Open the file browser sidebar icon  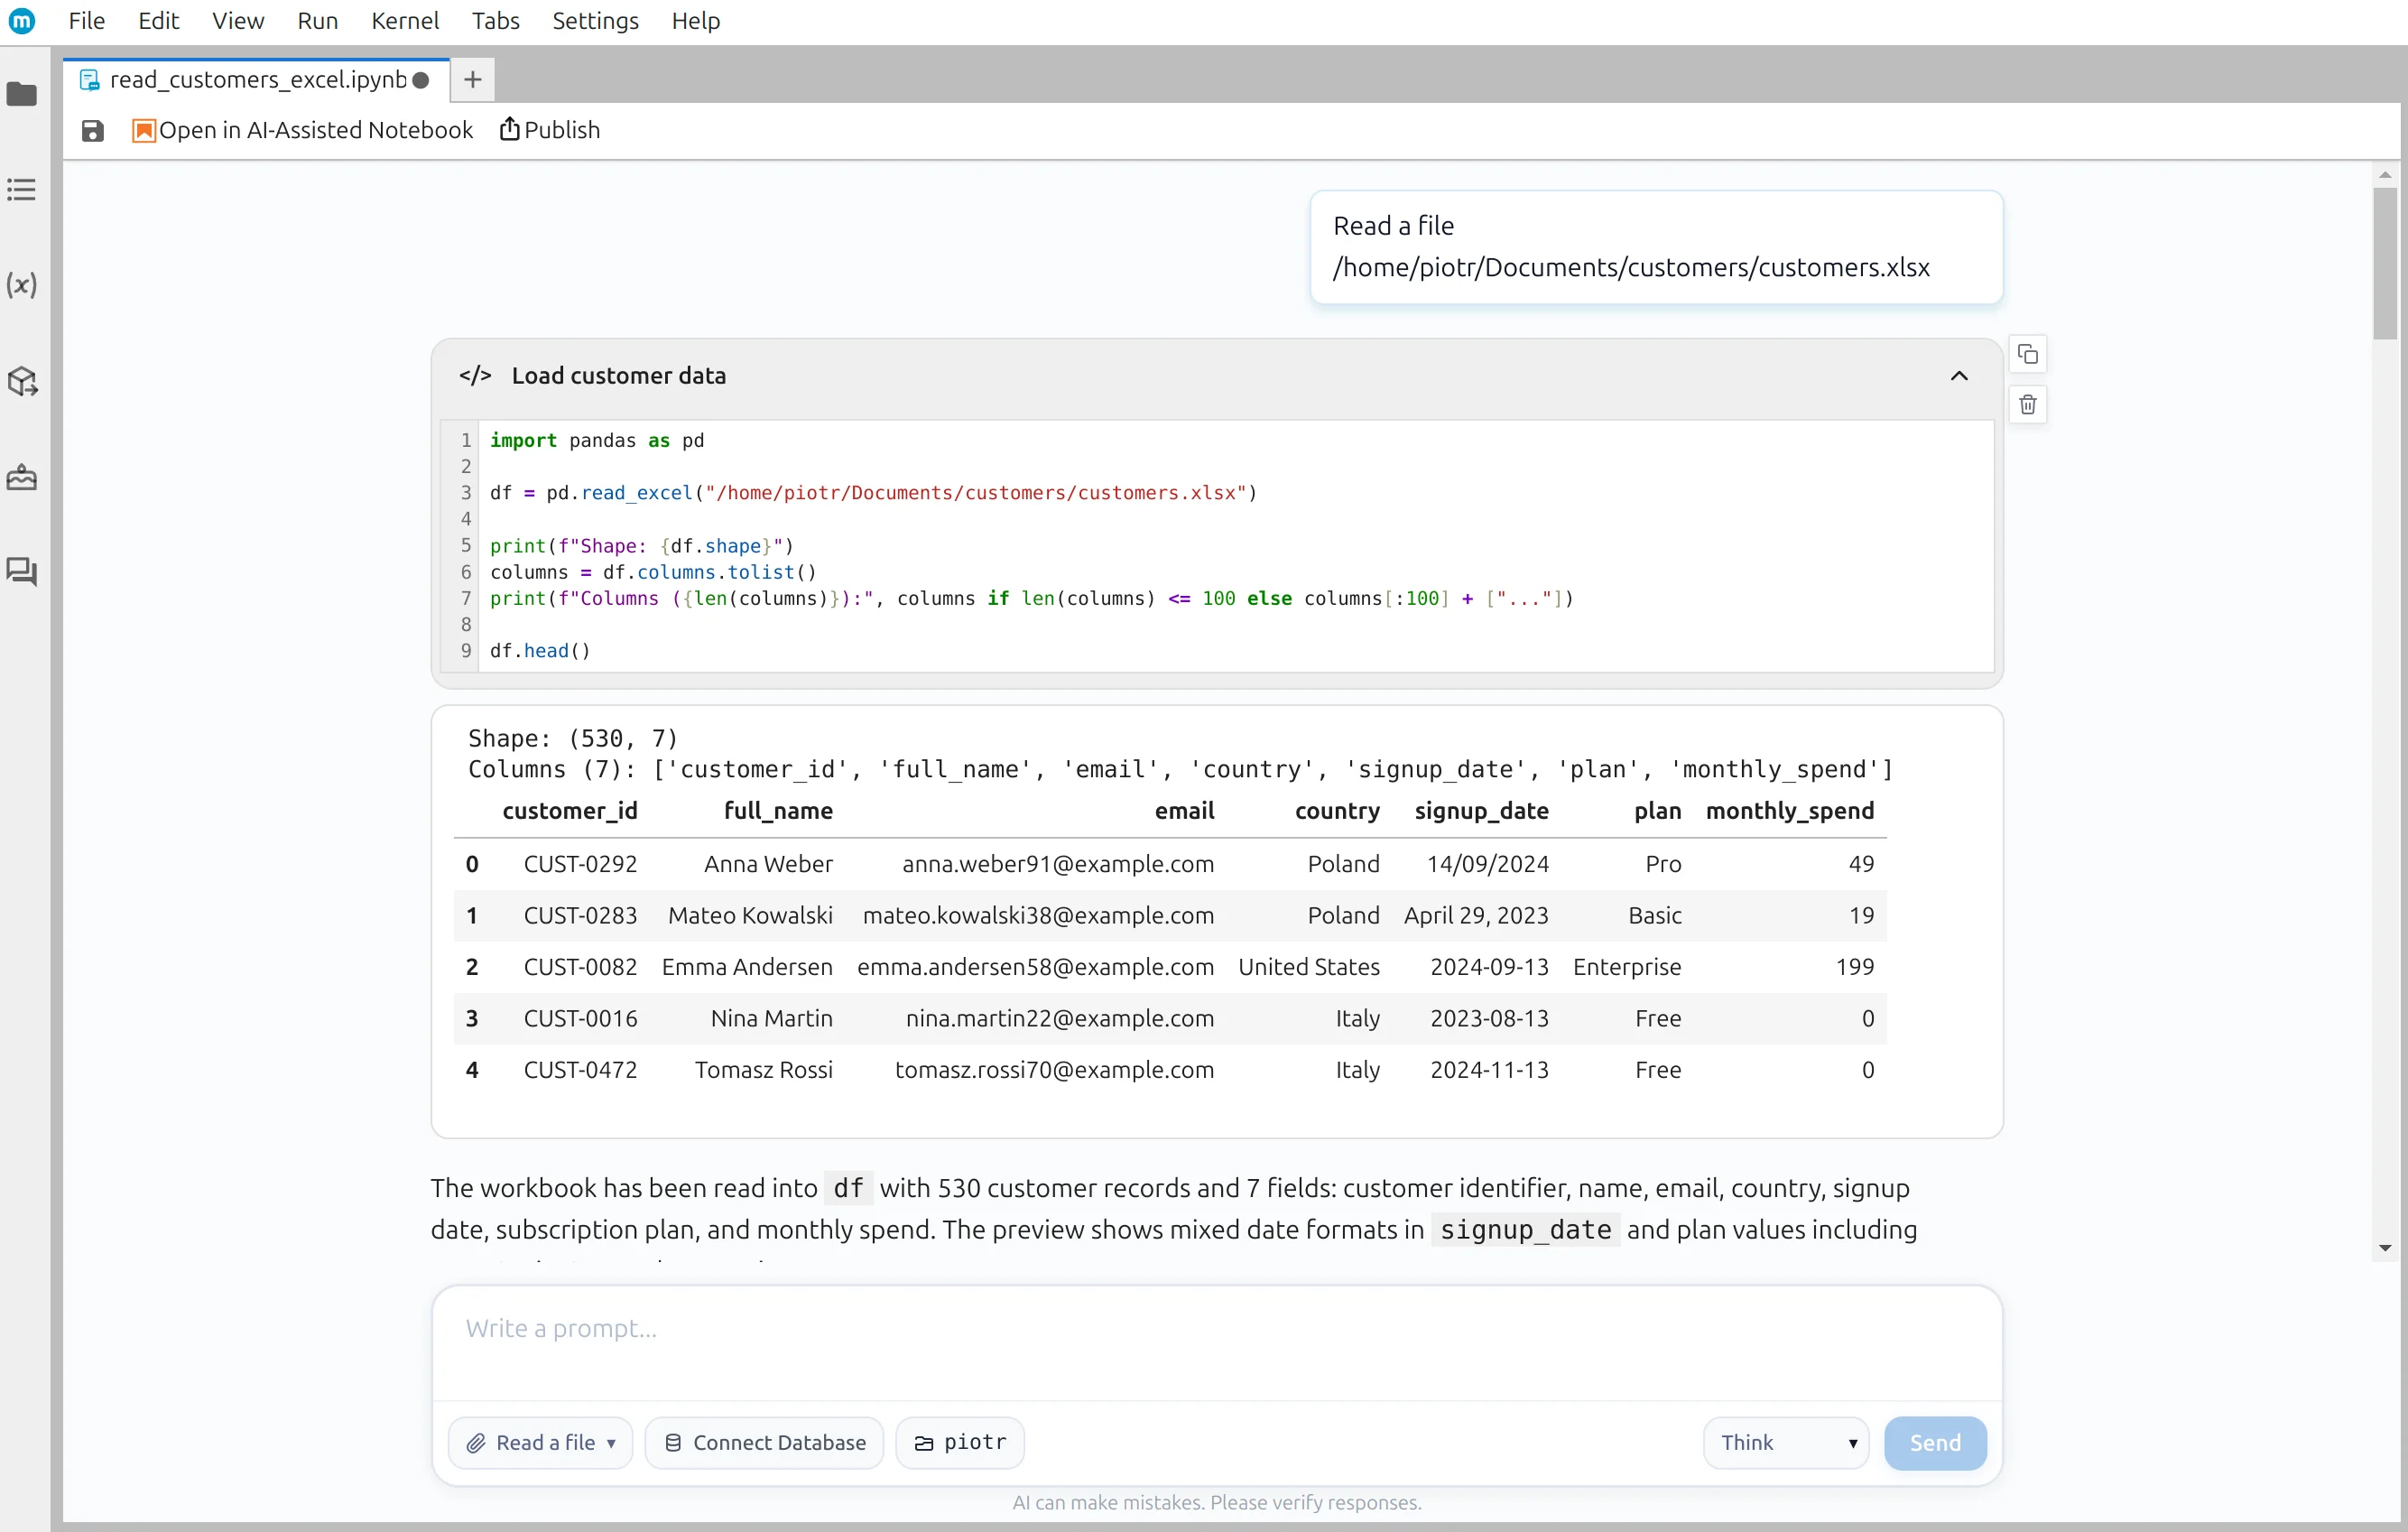pos(22,94)
